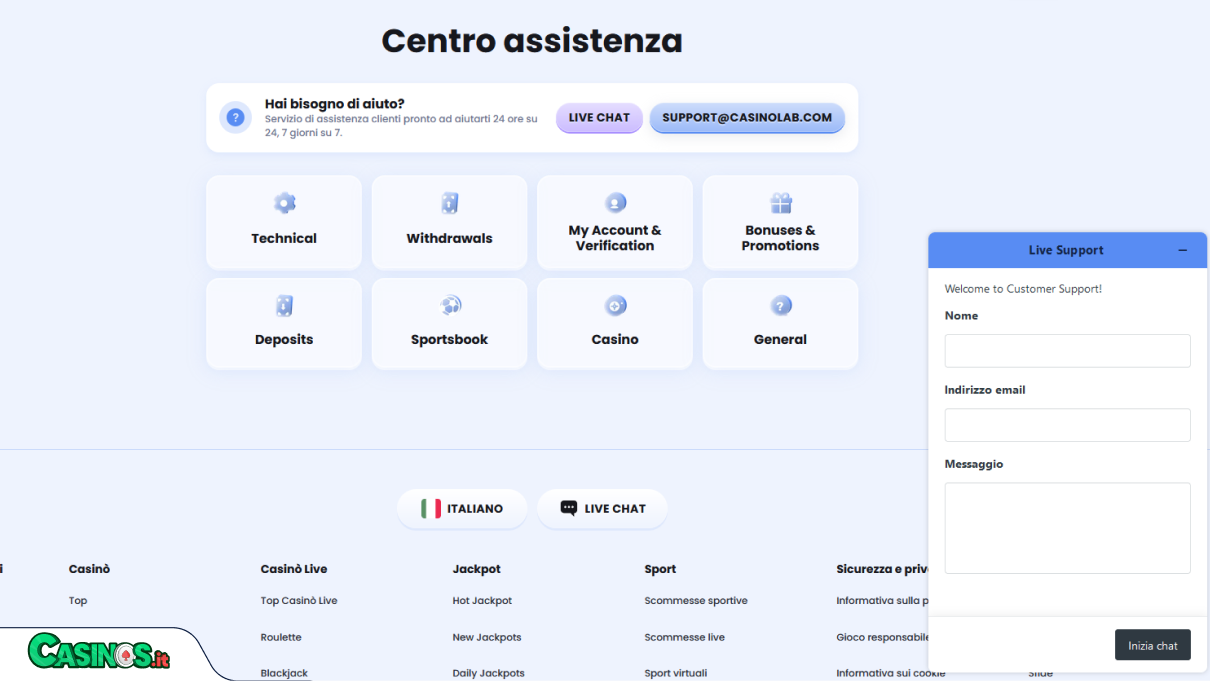Click the Italian flag icon
The height and width of the screenshot is (681, 1210).
tap(431, 508)
